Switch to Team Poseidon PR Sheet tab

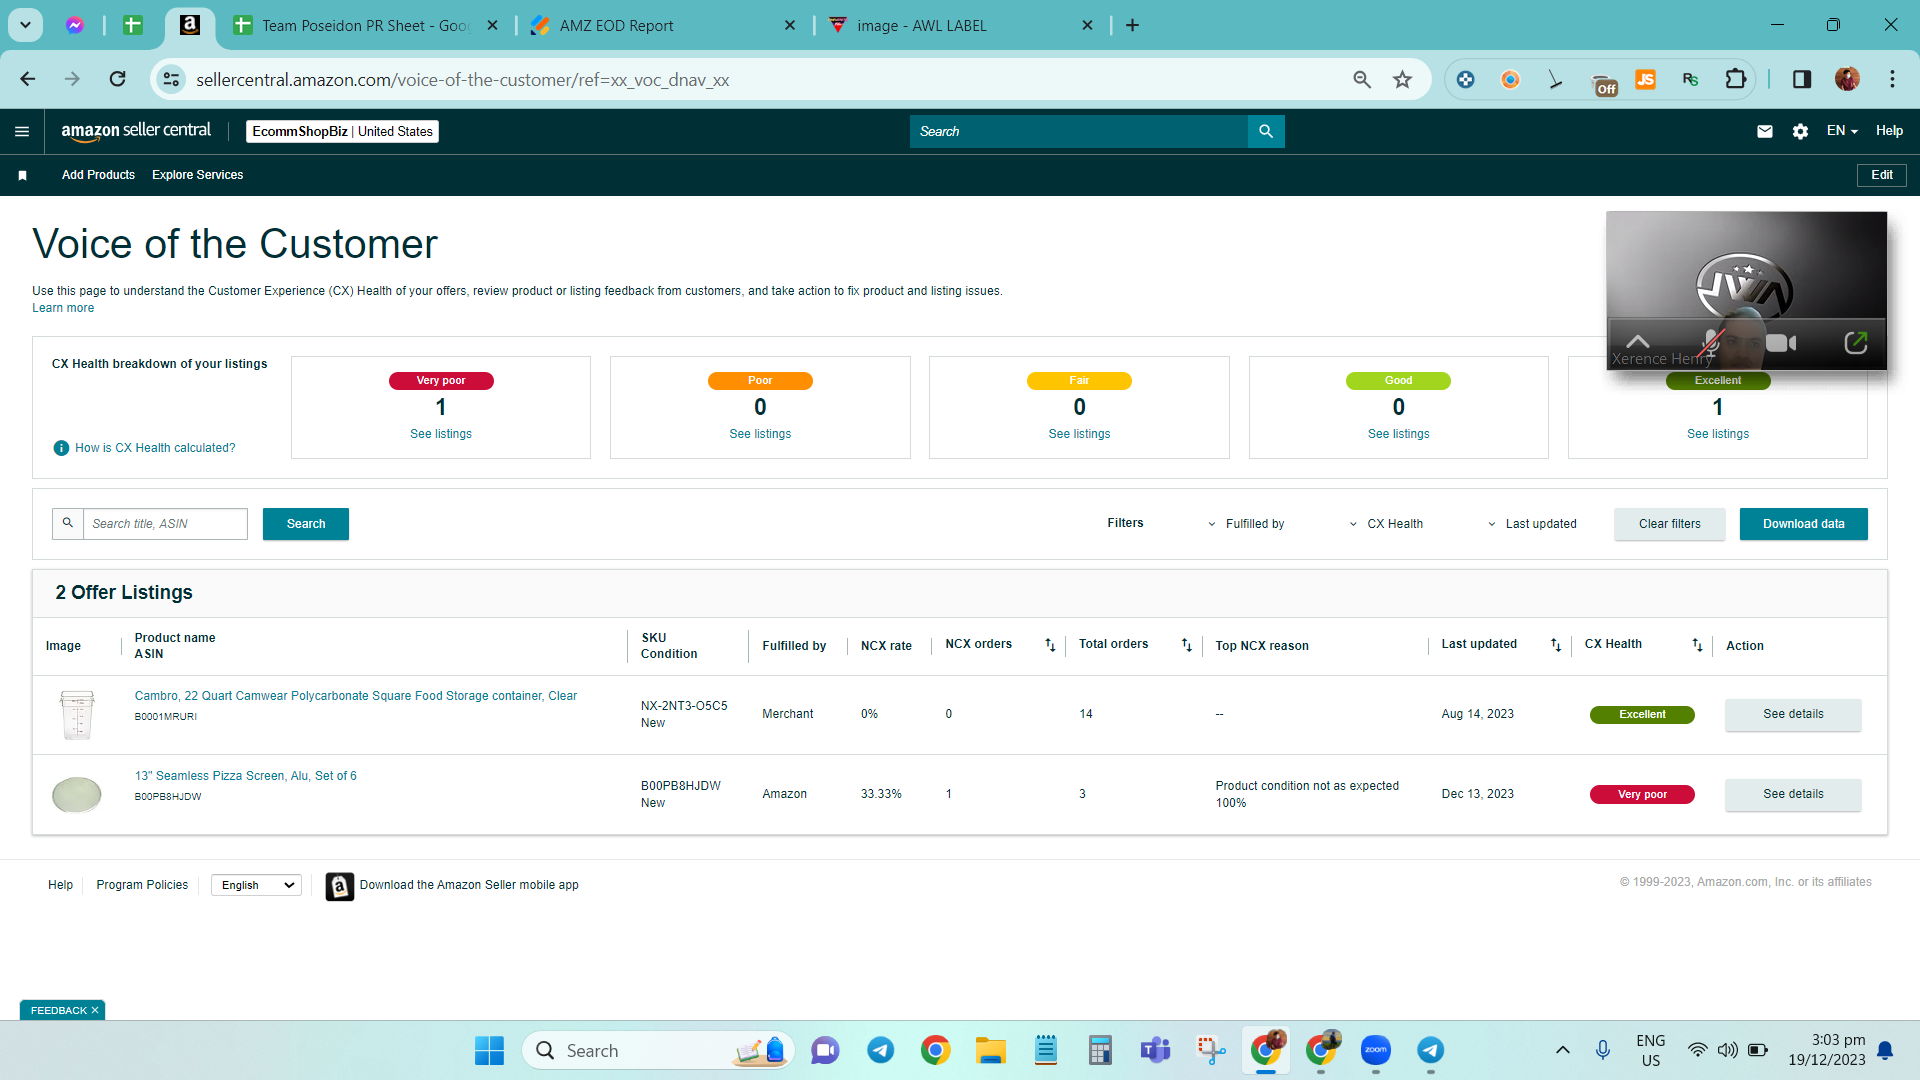pyautogui.click(x=364, y=25)
